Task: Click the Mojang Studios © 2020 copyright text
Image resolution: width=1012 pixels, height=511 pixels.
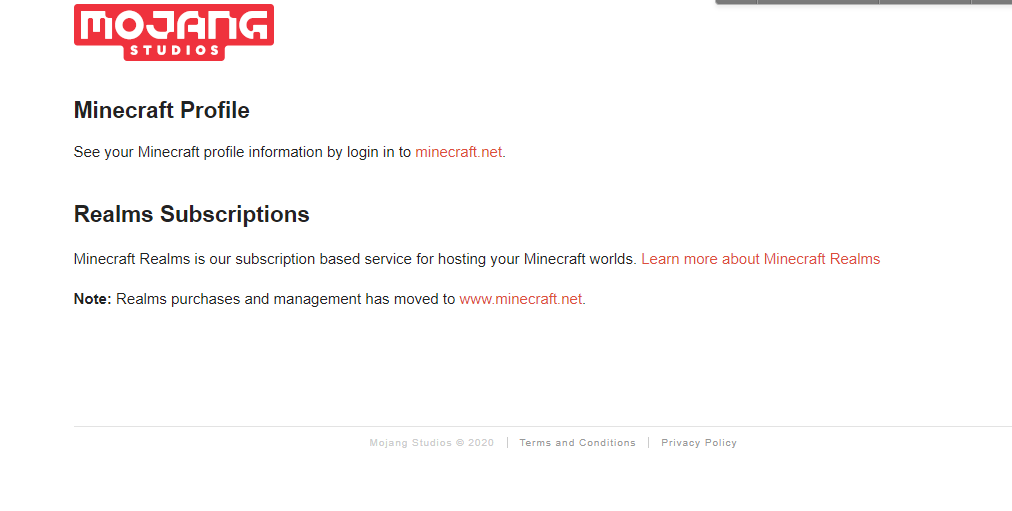Action: tap(432, 443)
